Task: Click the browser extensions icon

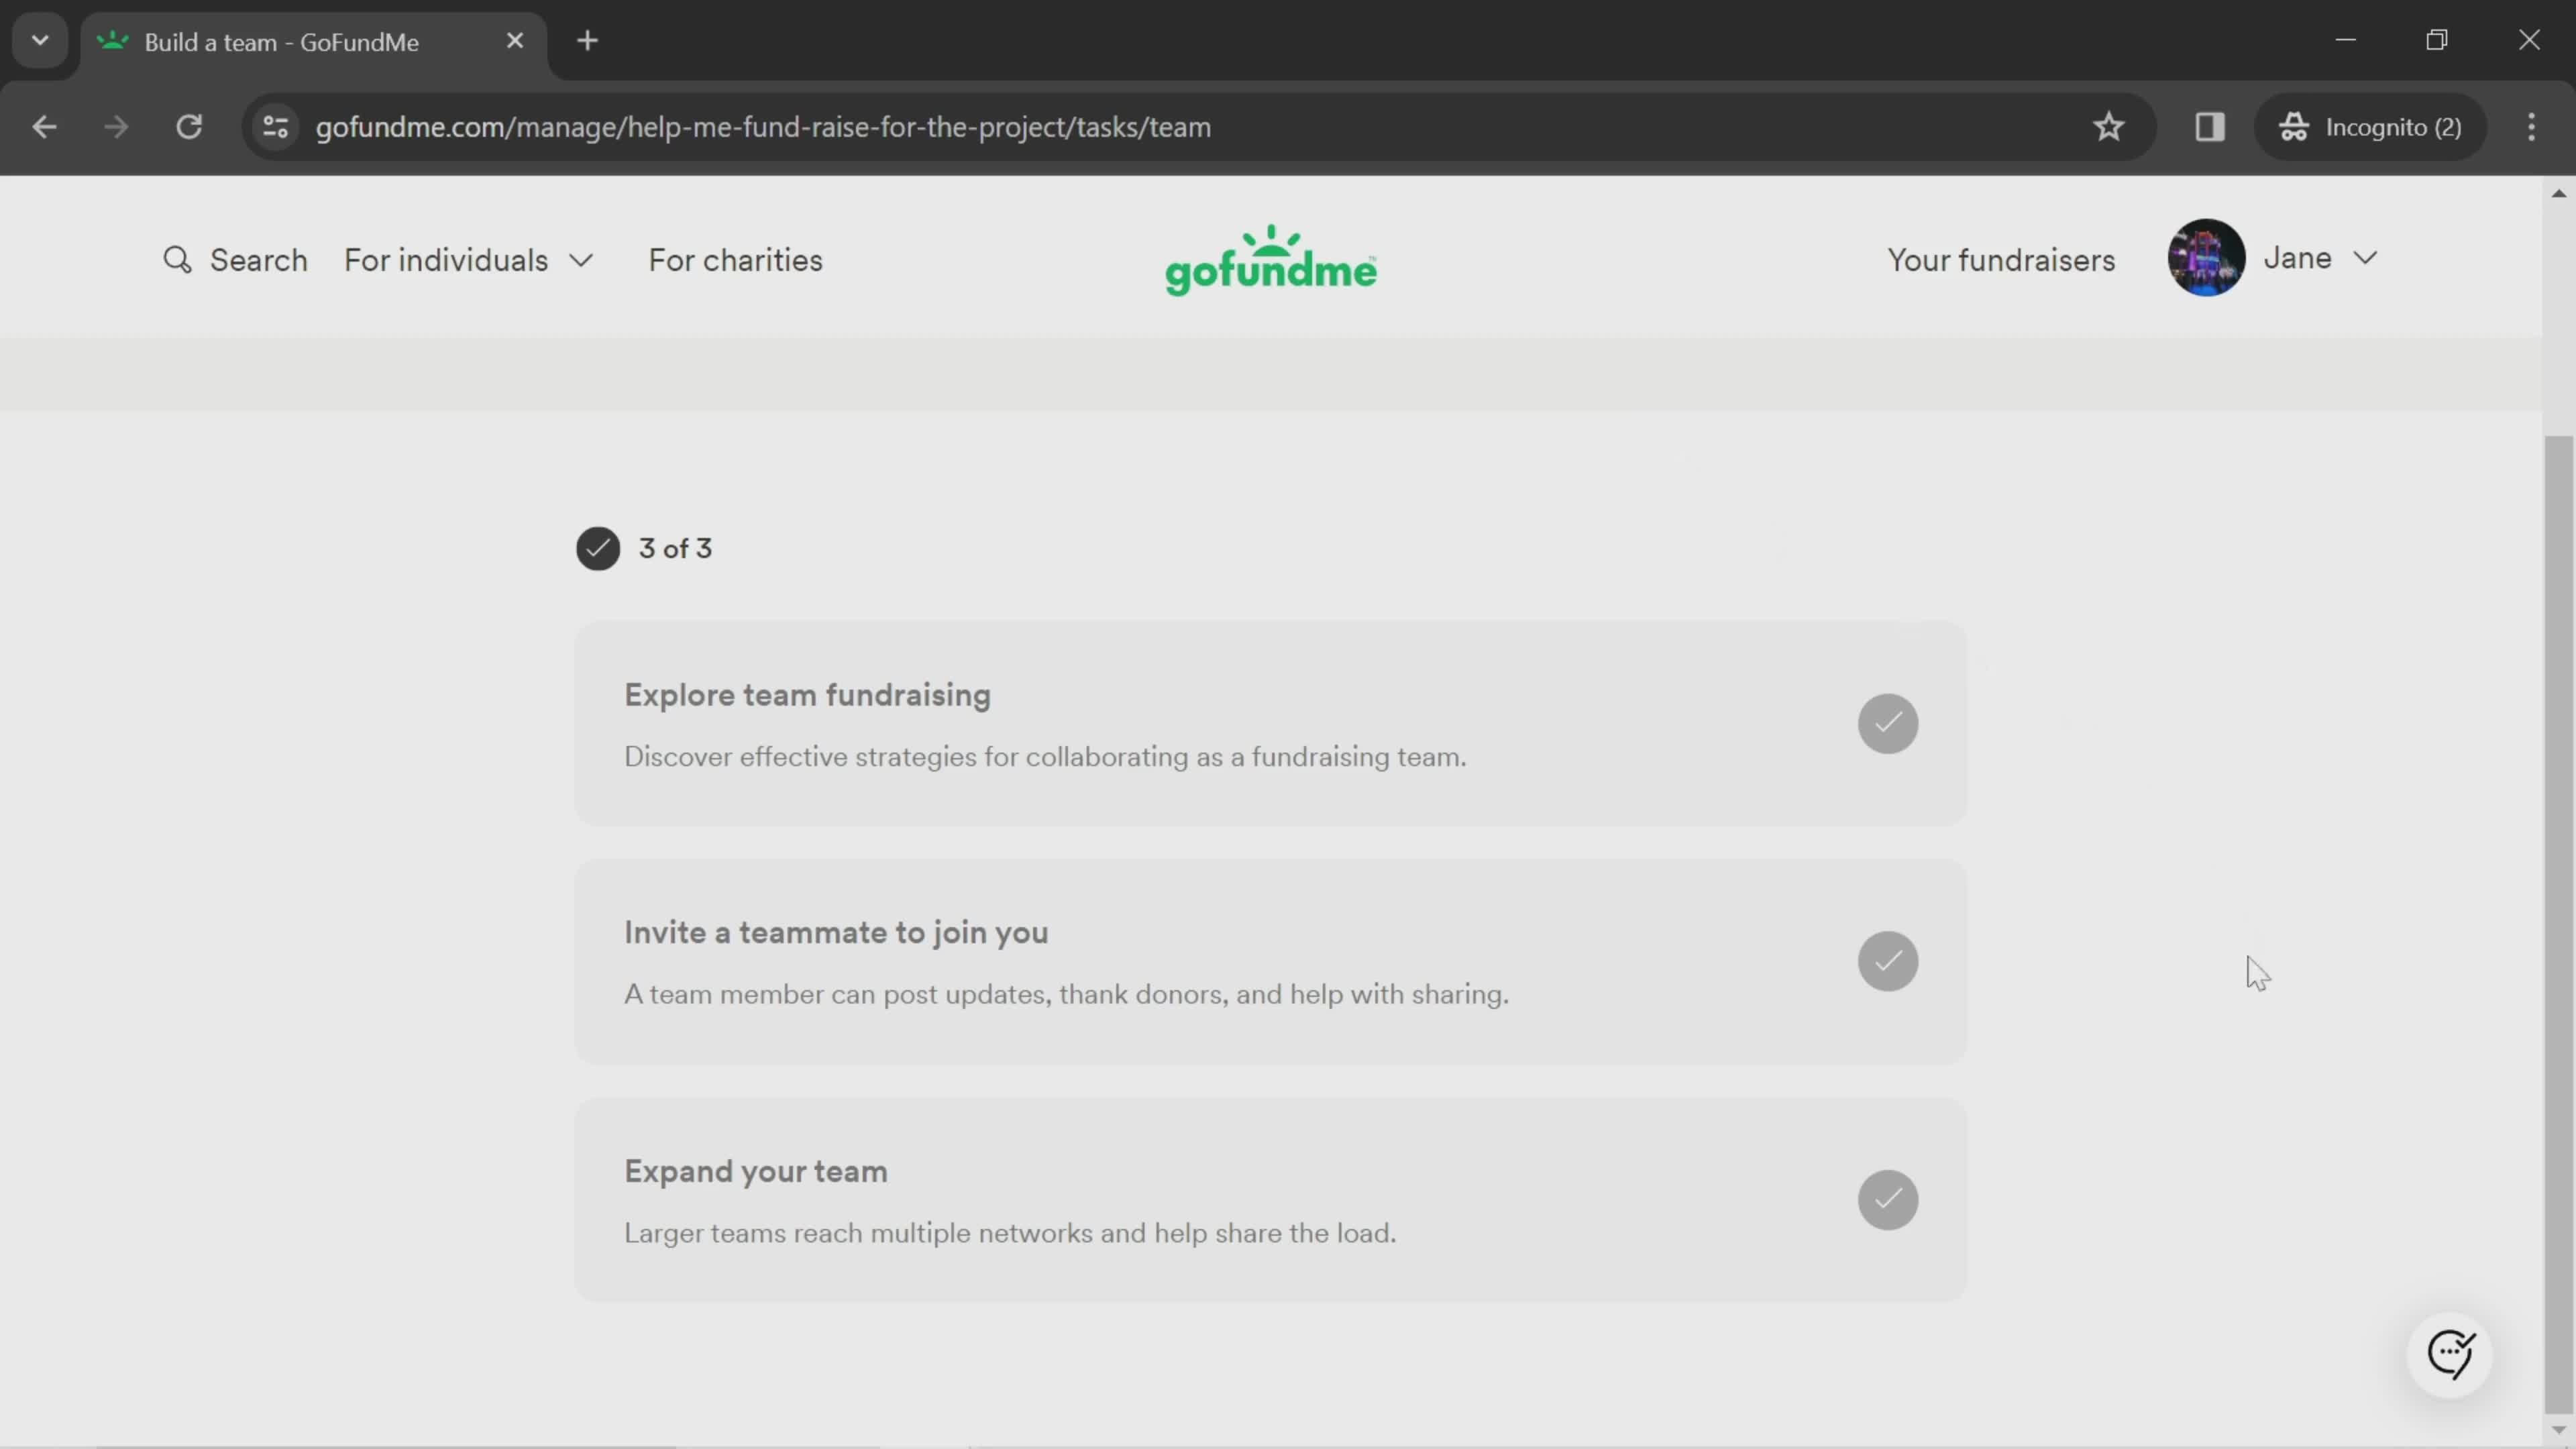Action: coord(2210,125)
